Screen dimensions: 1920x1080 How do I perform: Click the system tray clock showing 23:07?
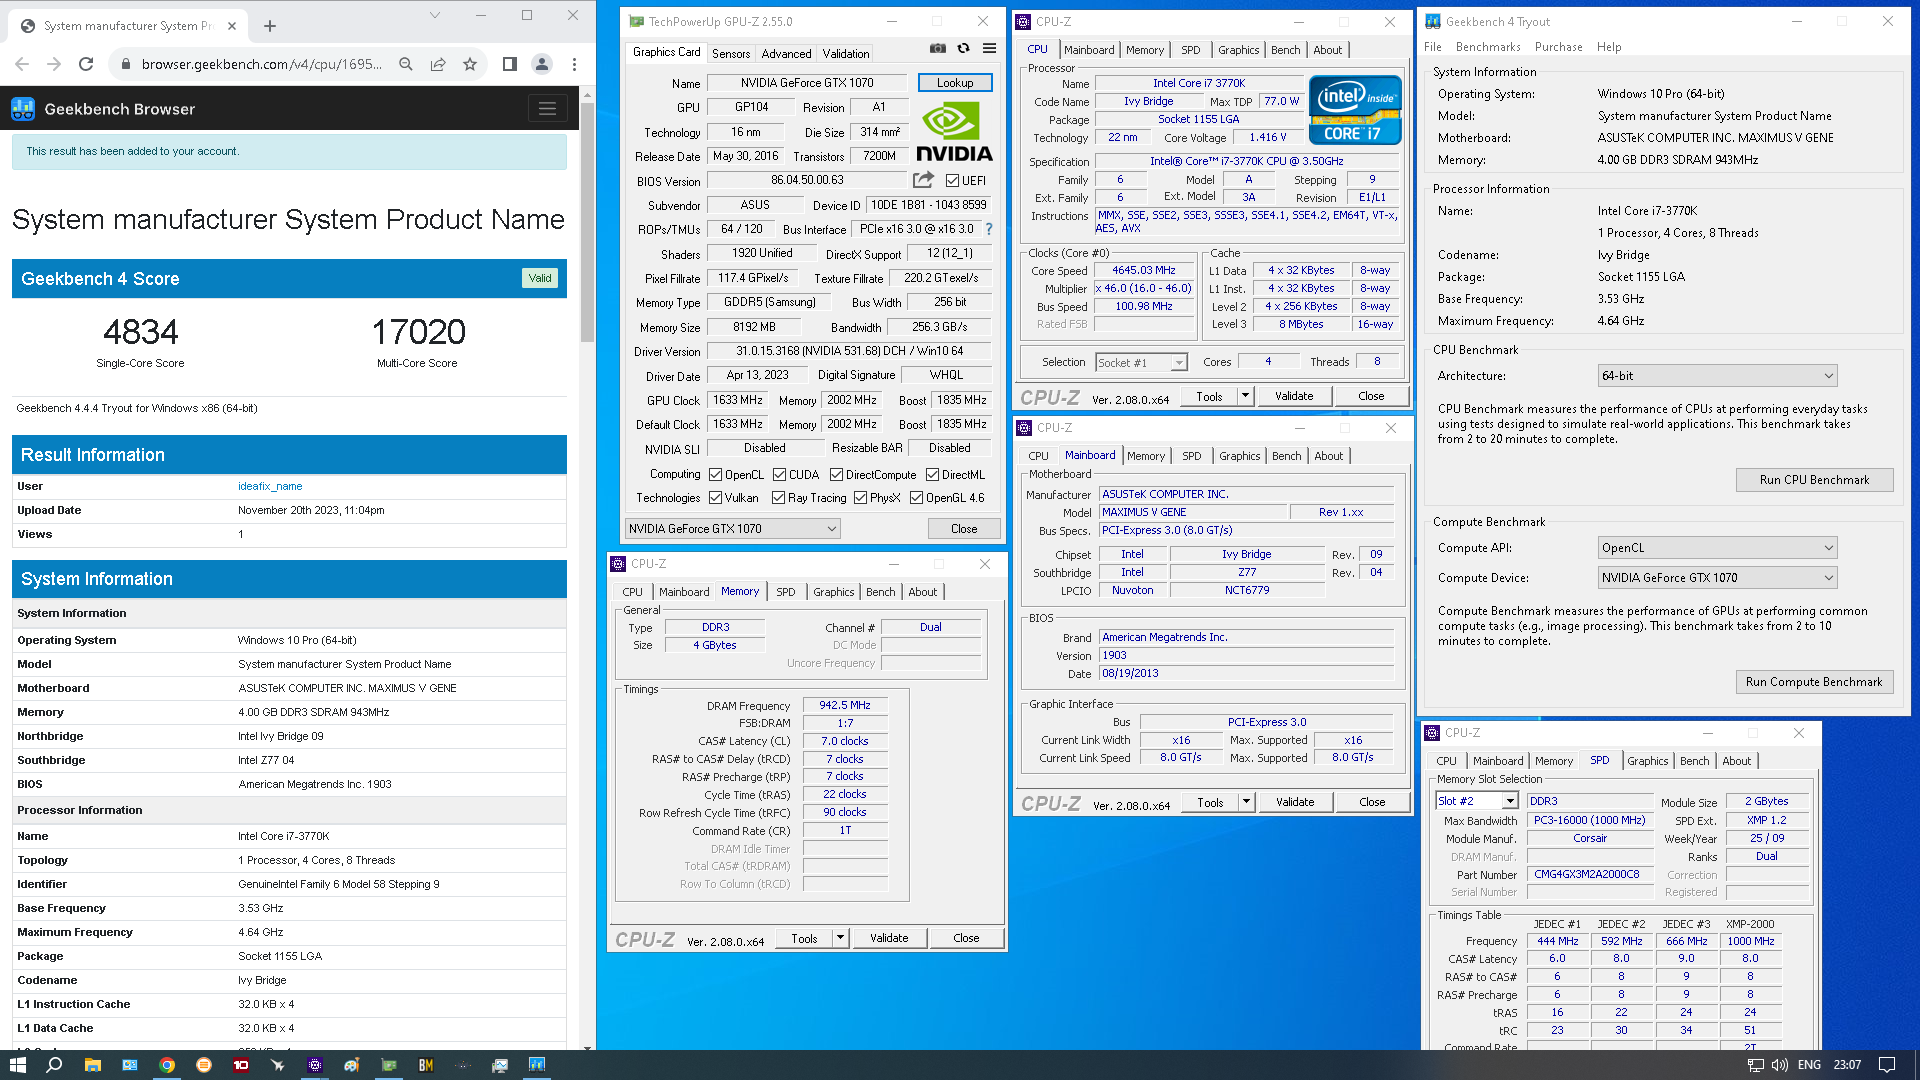(x=1847, y=1065)
